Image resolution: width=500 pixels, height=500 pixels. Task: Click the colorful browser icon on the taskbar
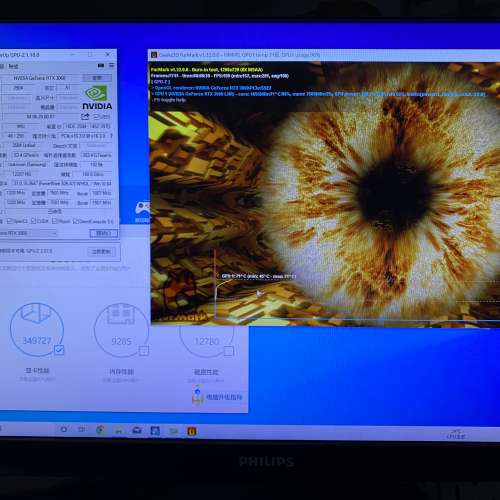tap(101, 430)
